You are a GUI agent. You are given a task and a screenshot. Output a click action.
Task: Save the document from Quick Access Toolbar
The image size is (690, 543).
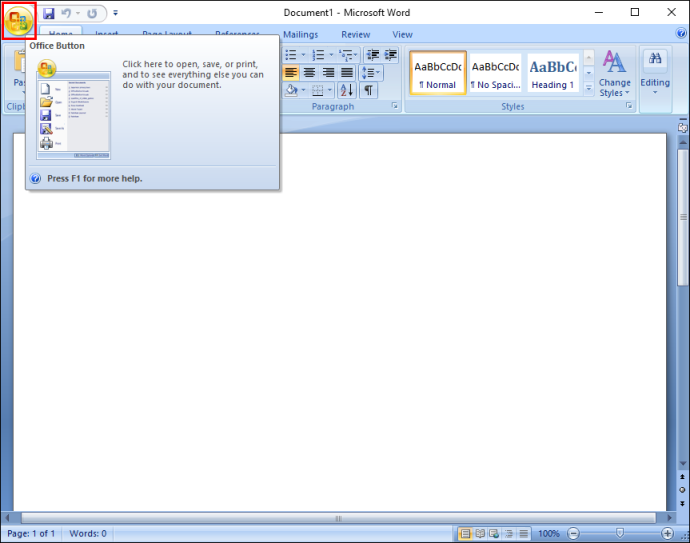[48, 13]
